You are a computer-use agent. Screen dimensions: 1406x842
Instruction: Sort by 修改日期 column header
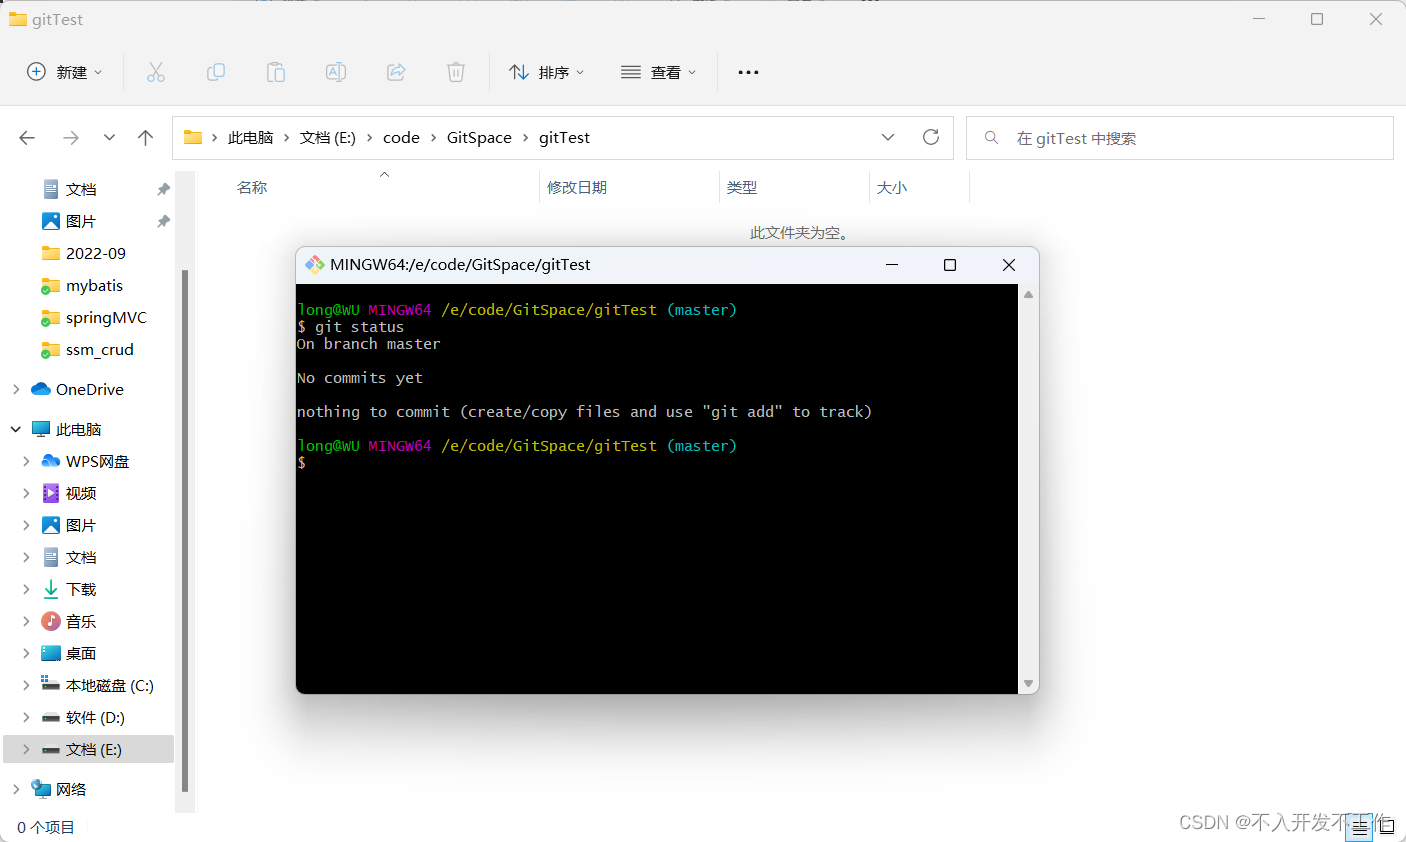pos(577,188)
